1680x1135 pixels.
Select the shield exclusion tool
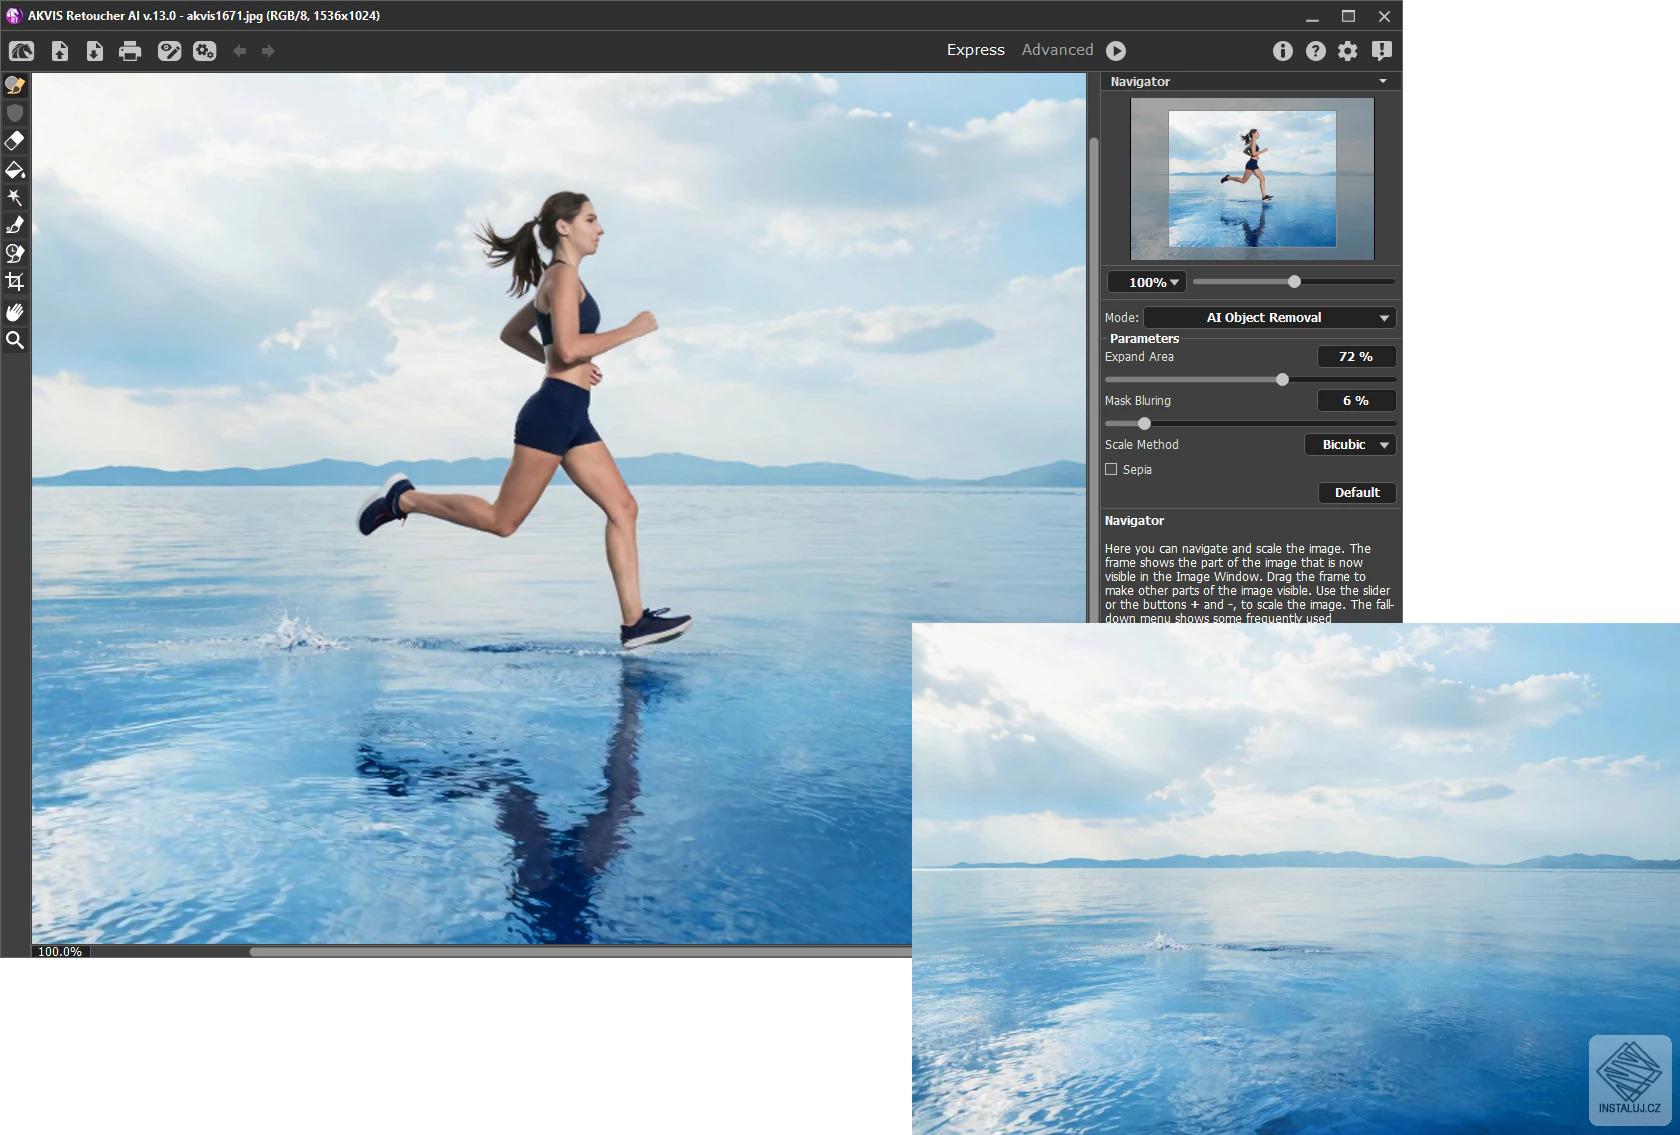coord(15,113)
